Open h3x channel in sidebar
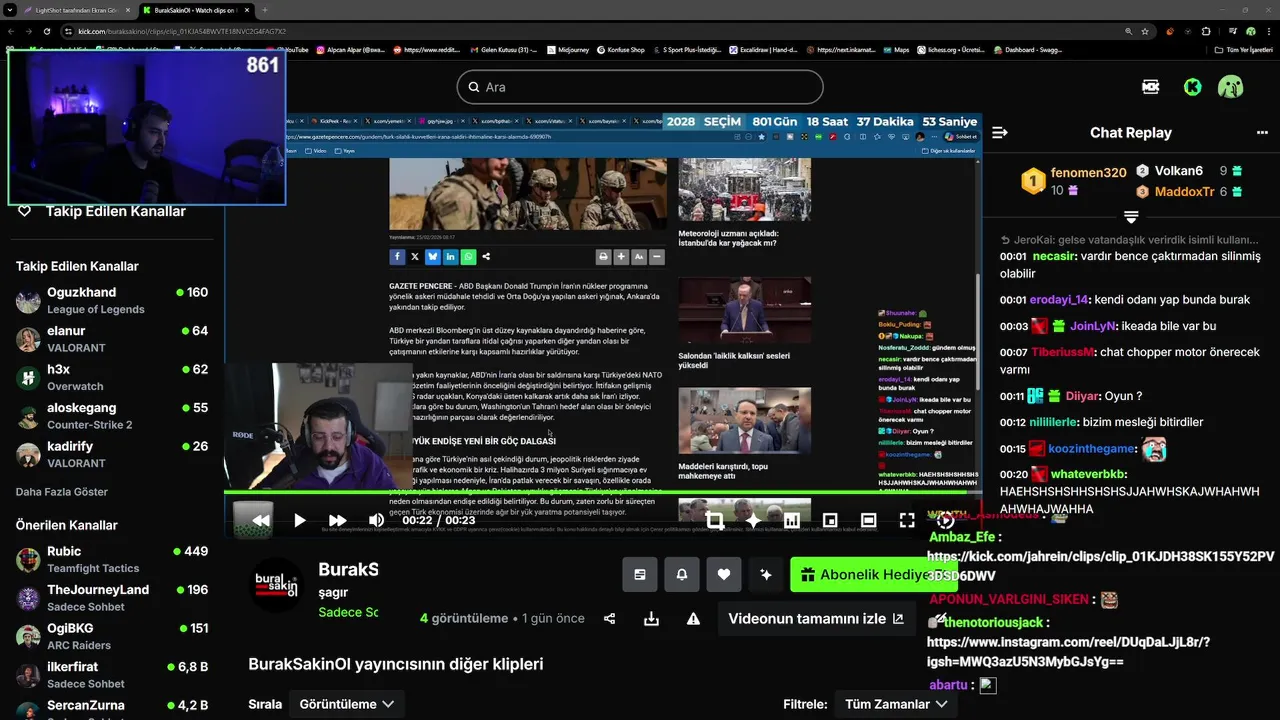Screen dimensions: 1280x720 pyautogui.click(x=112, y=377)
